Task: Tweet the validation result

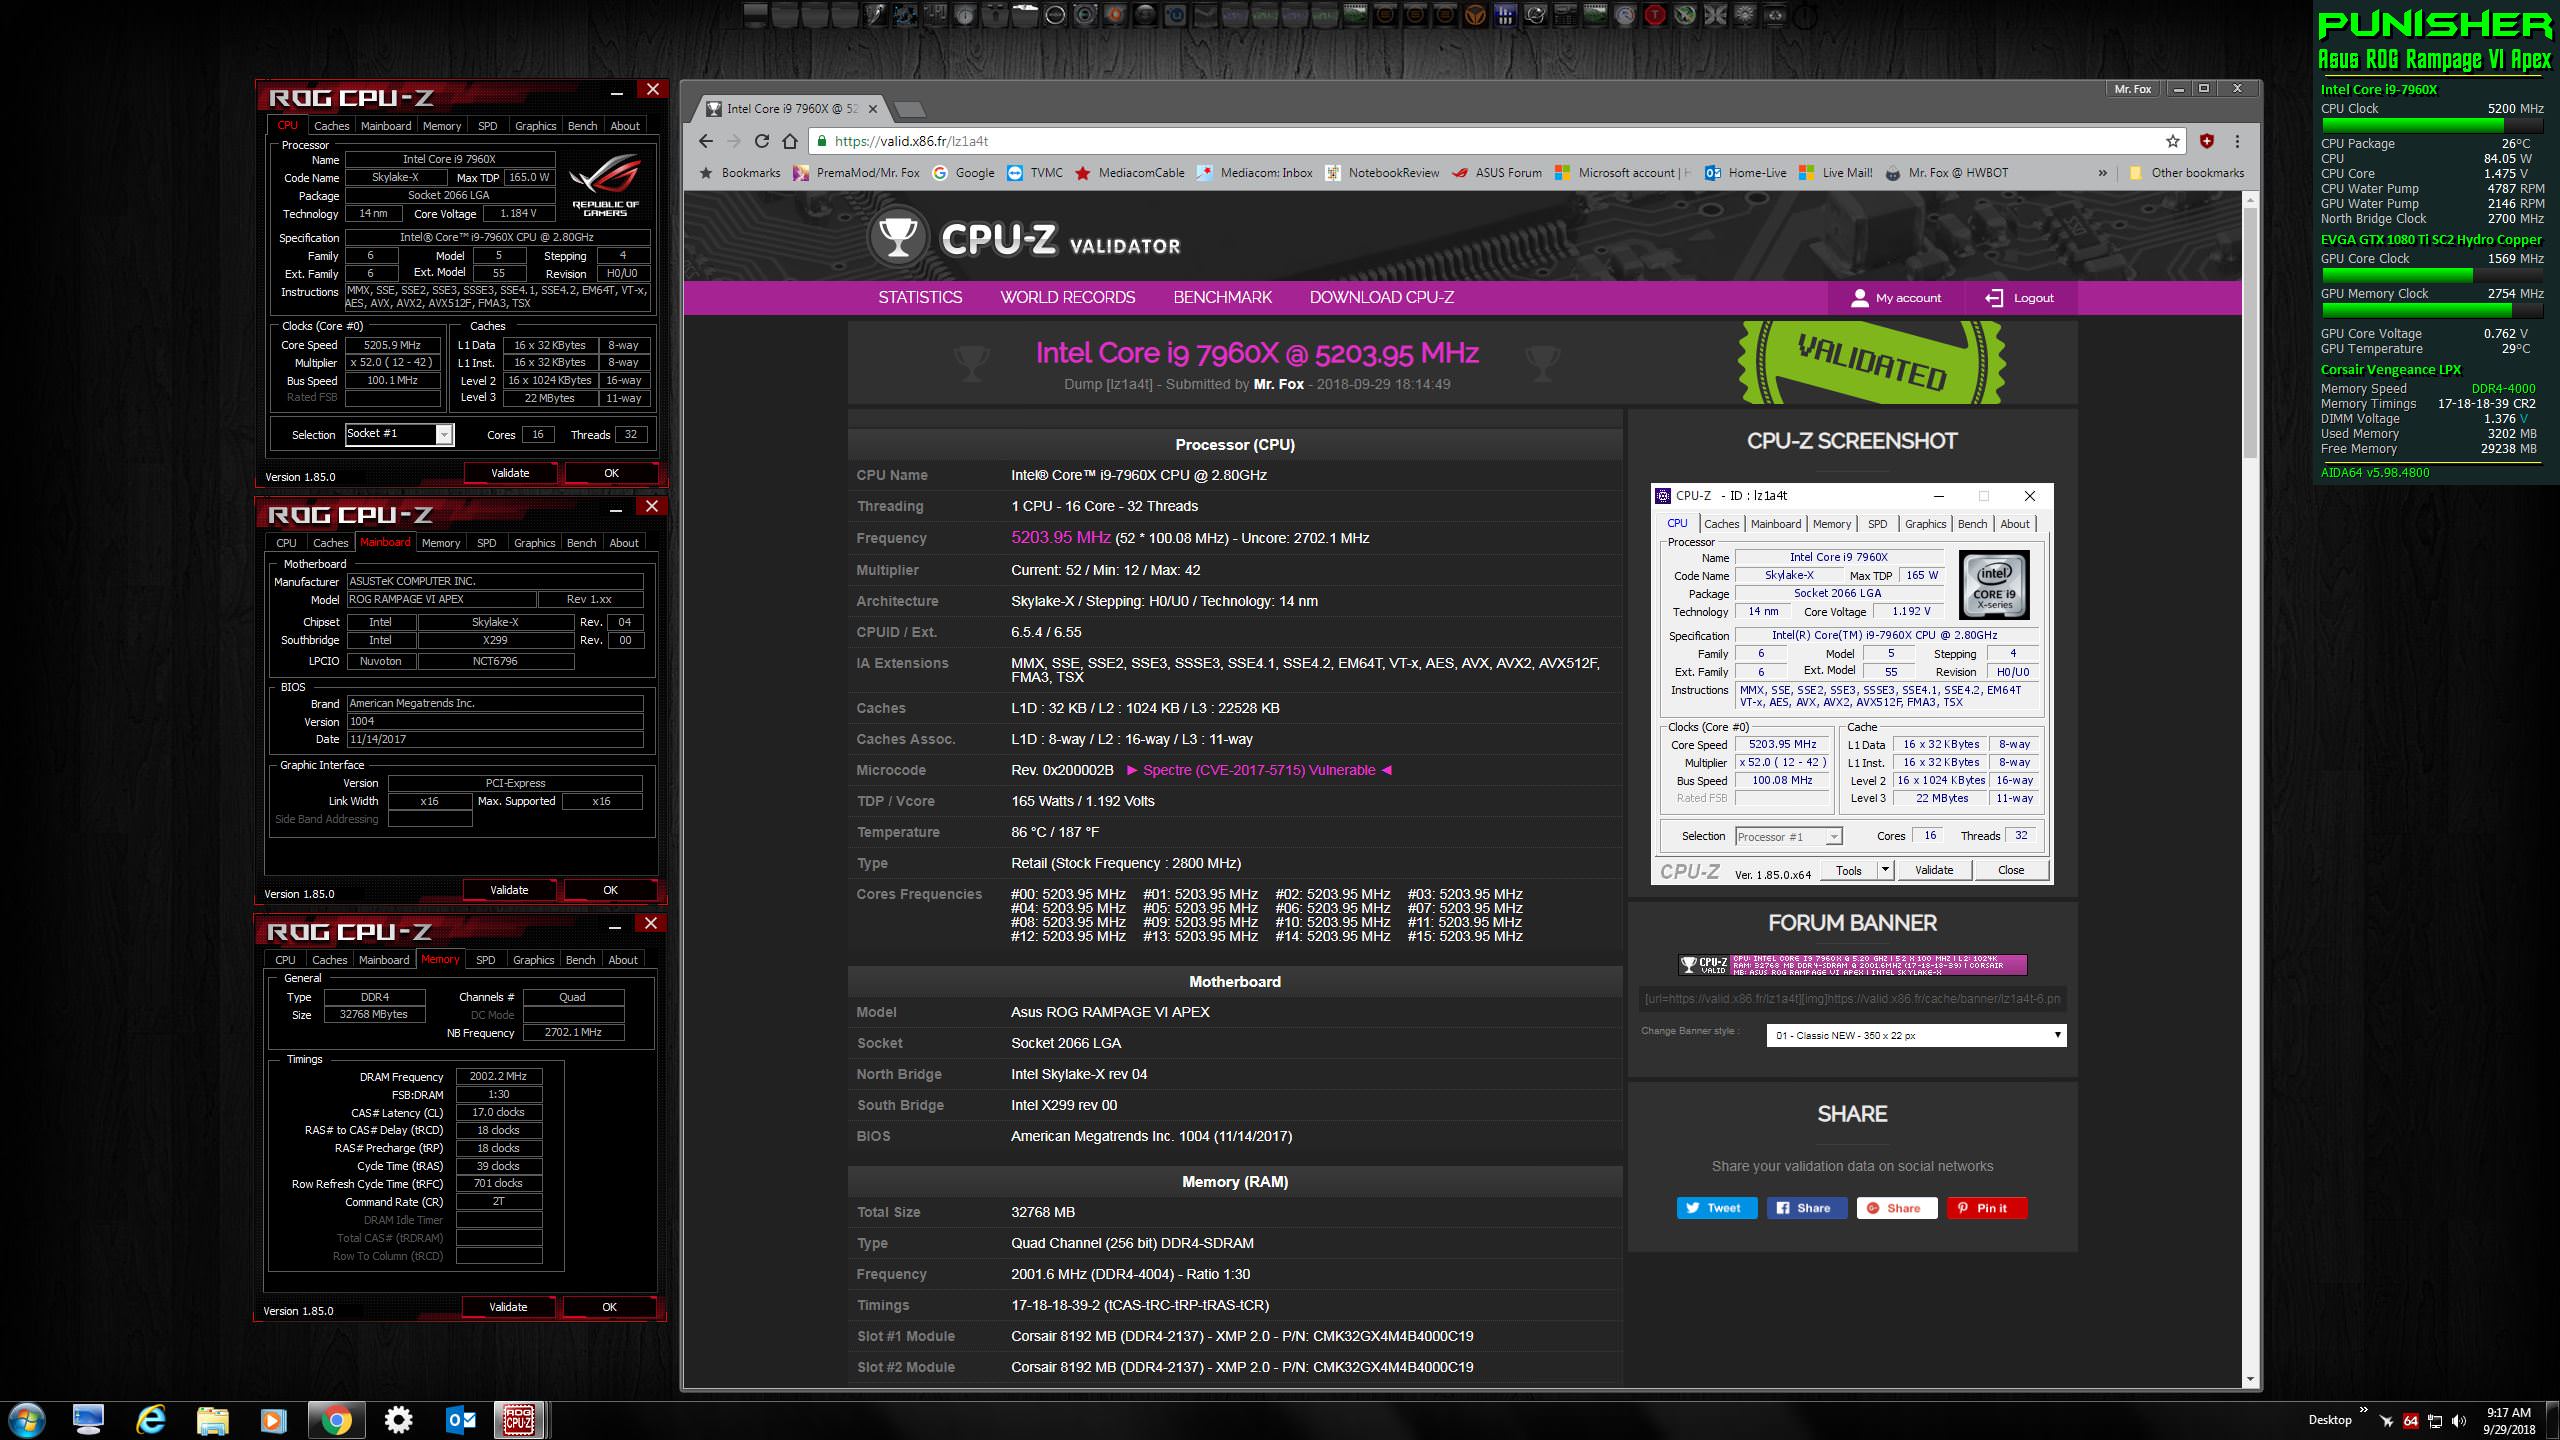Action: [x=1716, y=1208]
